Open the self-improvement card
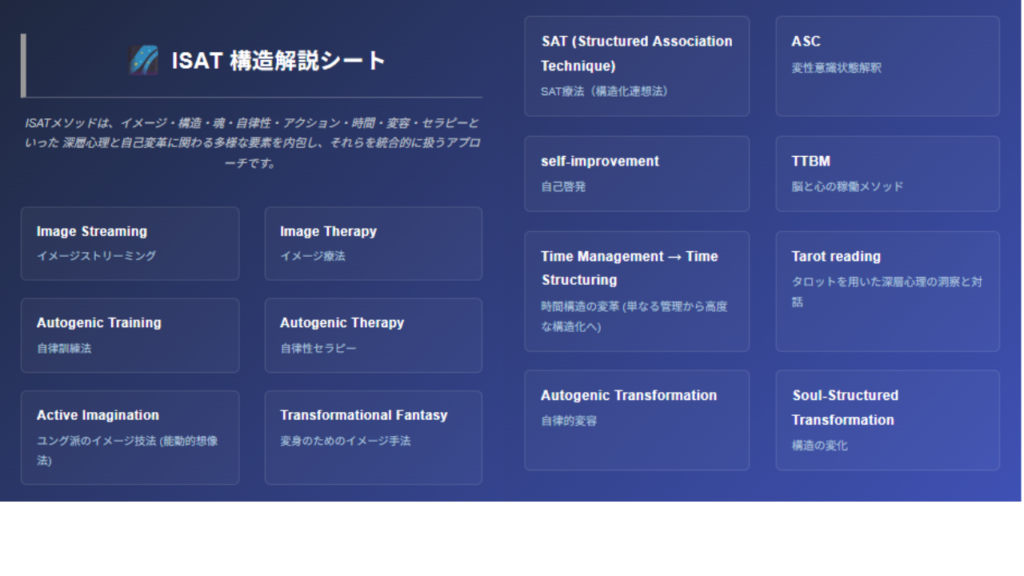This screenshot has height=576, width=1024. (x=636, y=173)
